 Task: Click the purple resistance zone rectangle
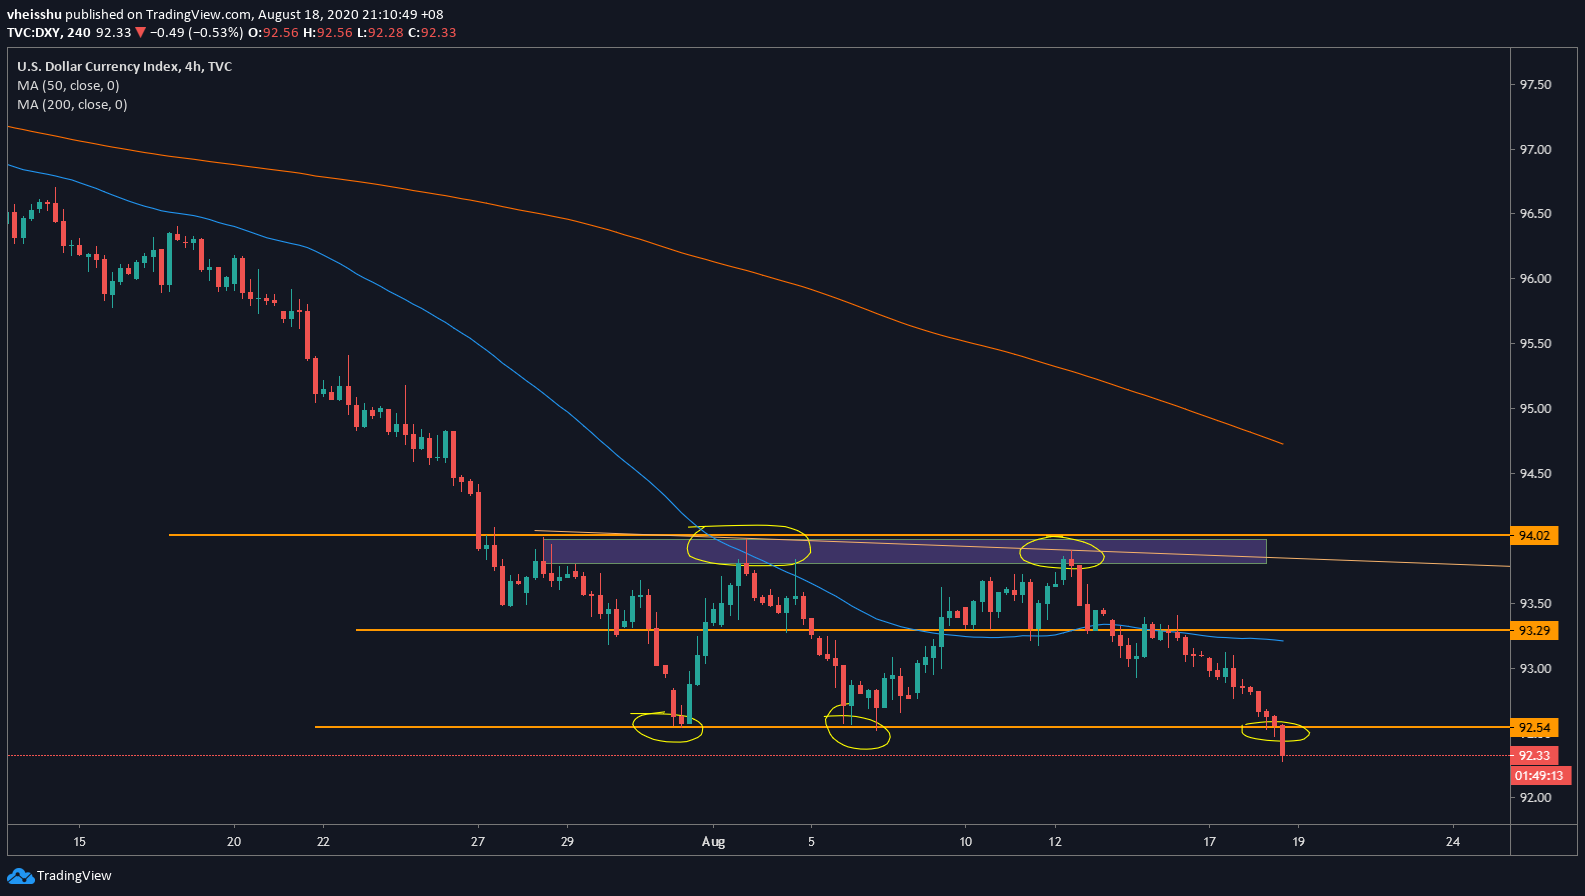point(905,551)
